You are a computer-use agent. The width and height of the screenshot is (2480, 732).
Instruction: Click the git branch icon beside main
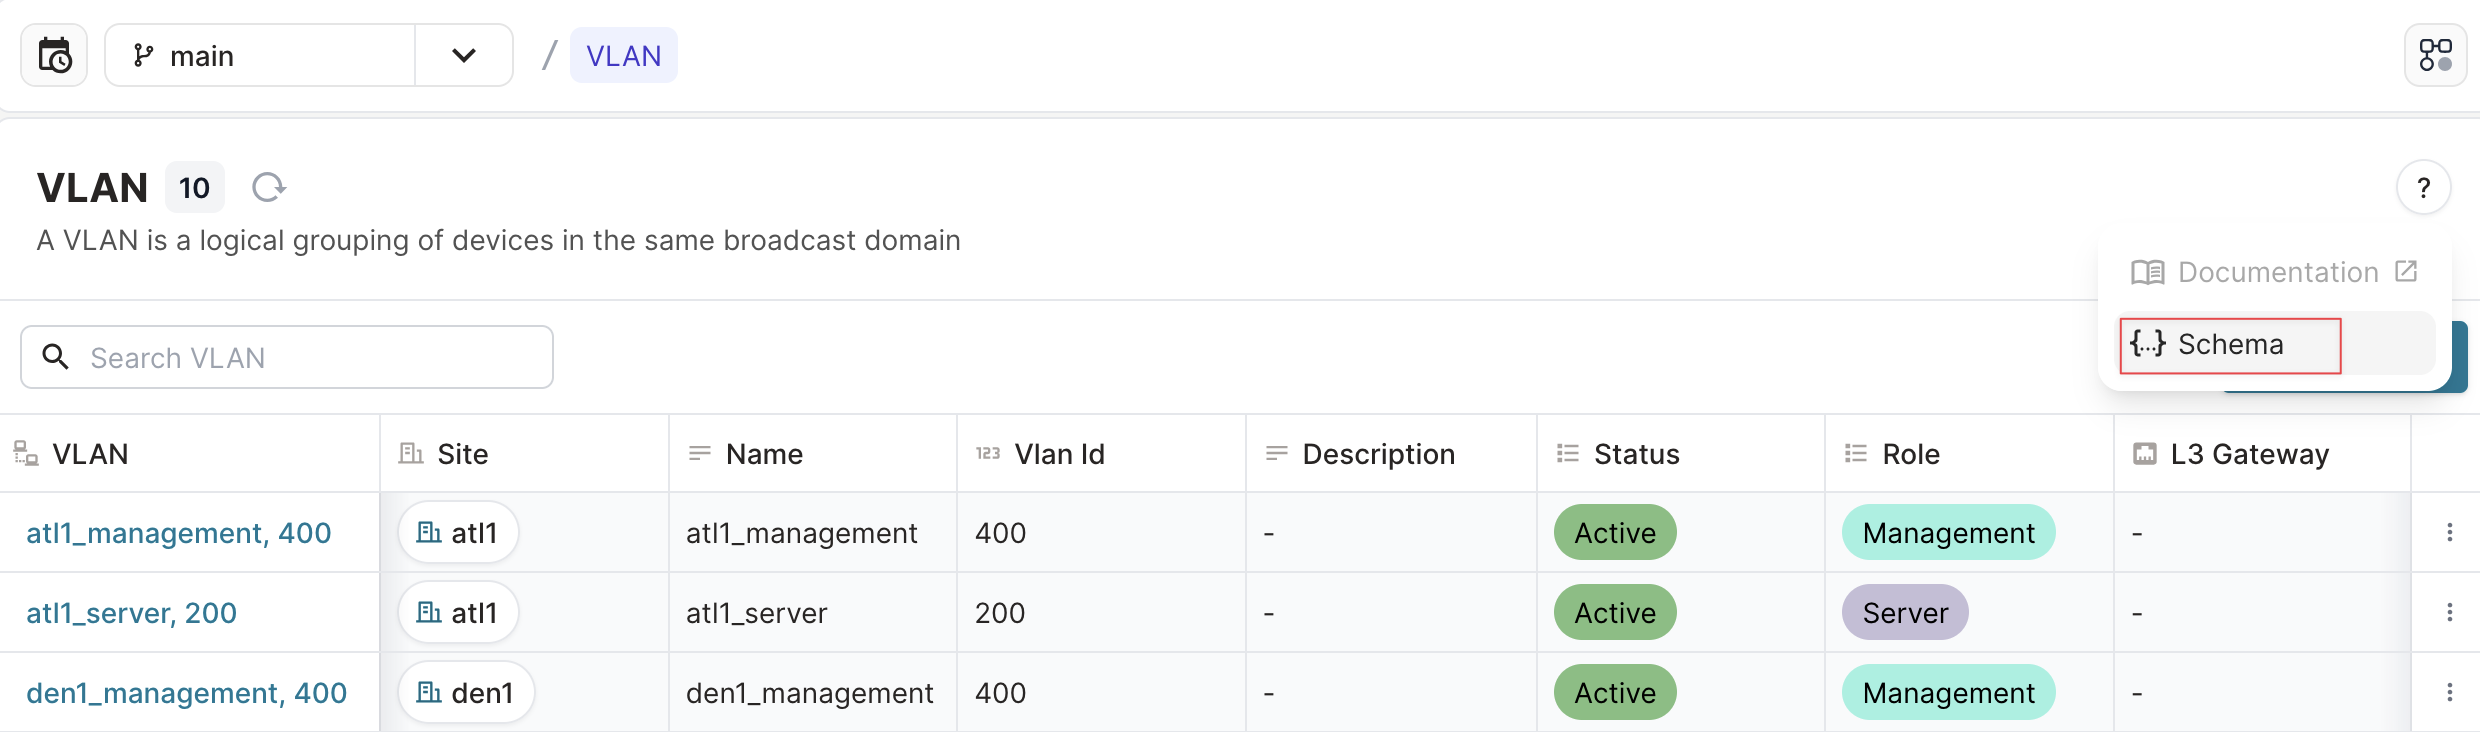[144, 55]
